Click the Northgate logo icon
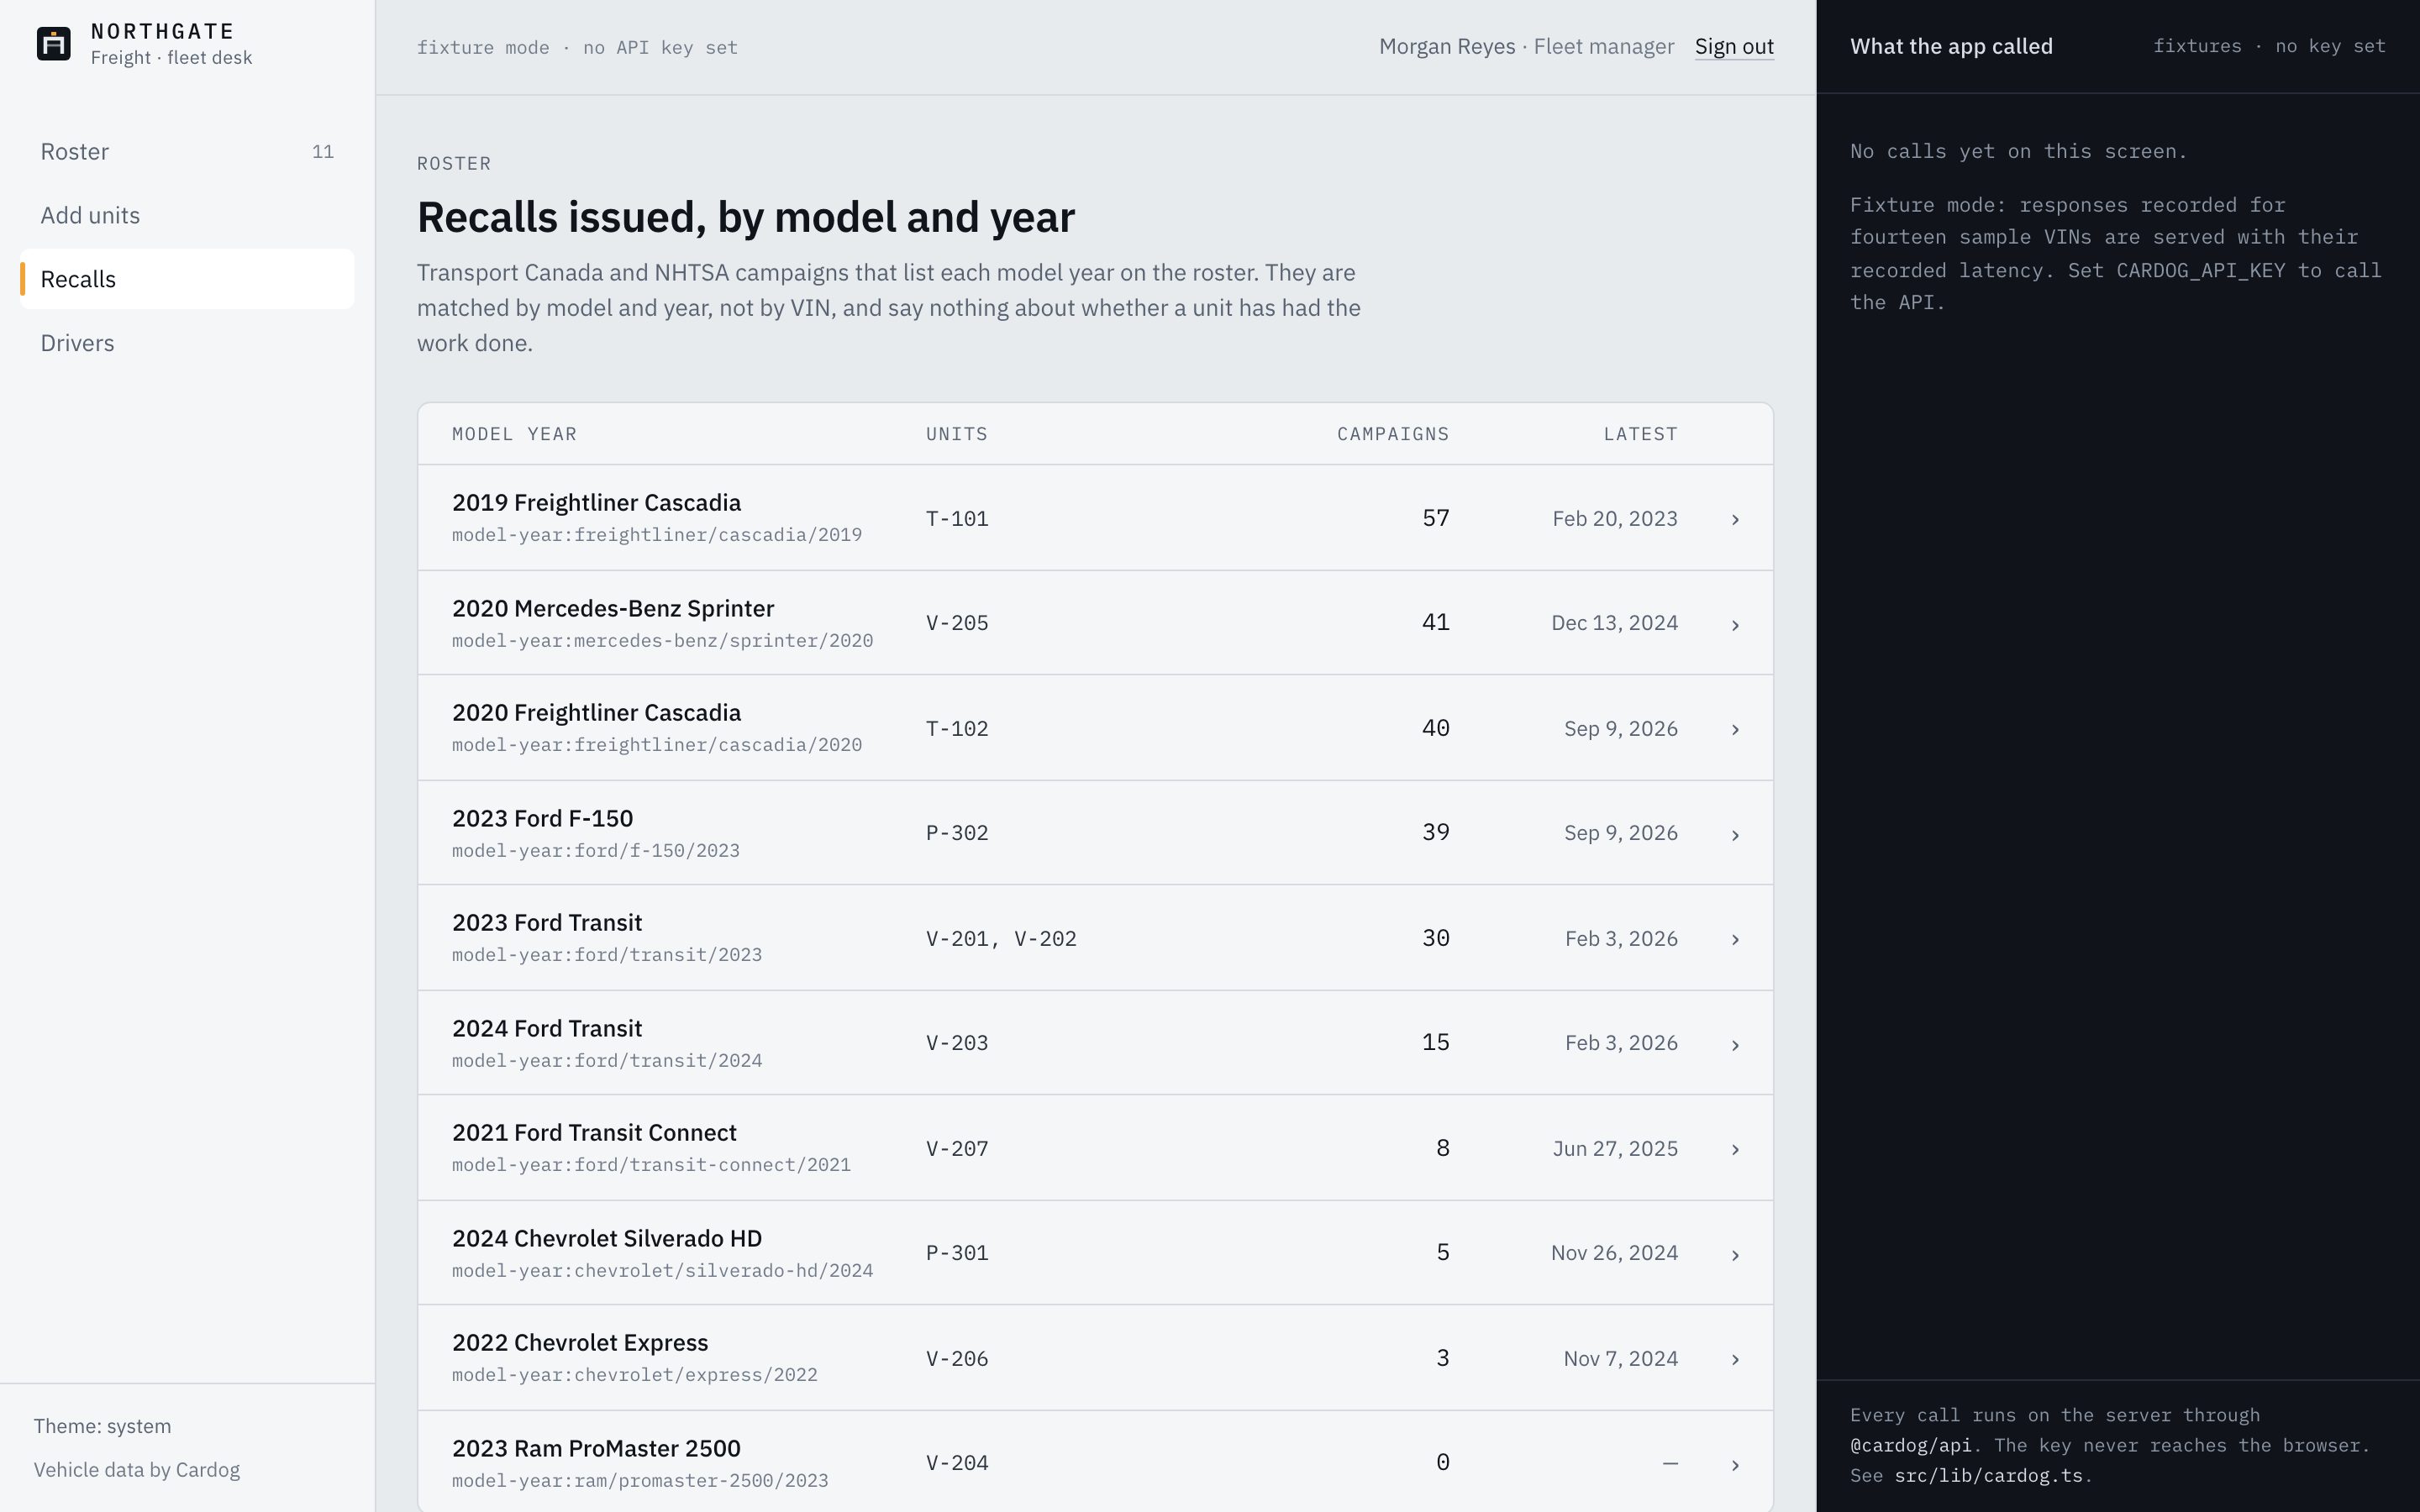The image size is (2420, 1512). (x=54, y=44)
